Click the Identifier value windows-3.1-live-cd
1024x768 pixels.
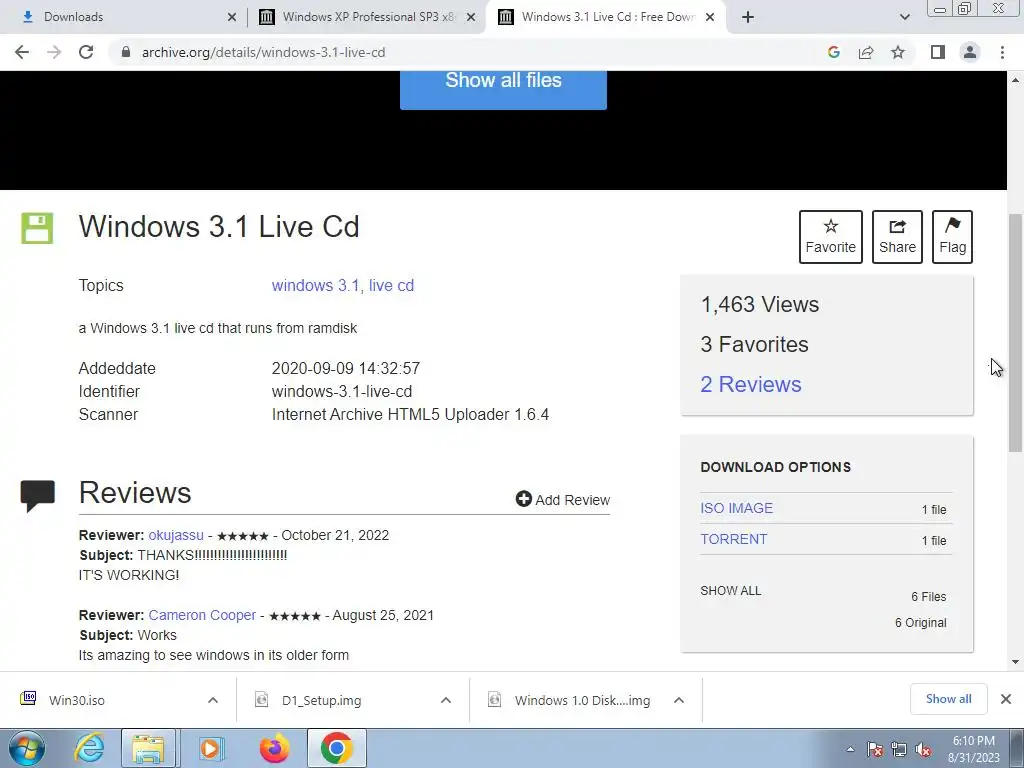coord(342,391)
